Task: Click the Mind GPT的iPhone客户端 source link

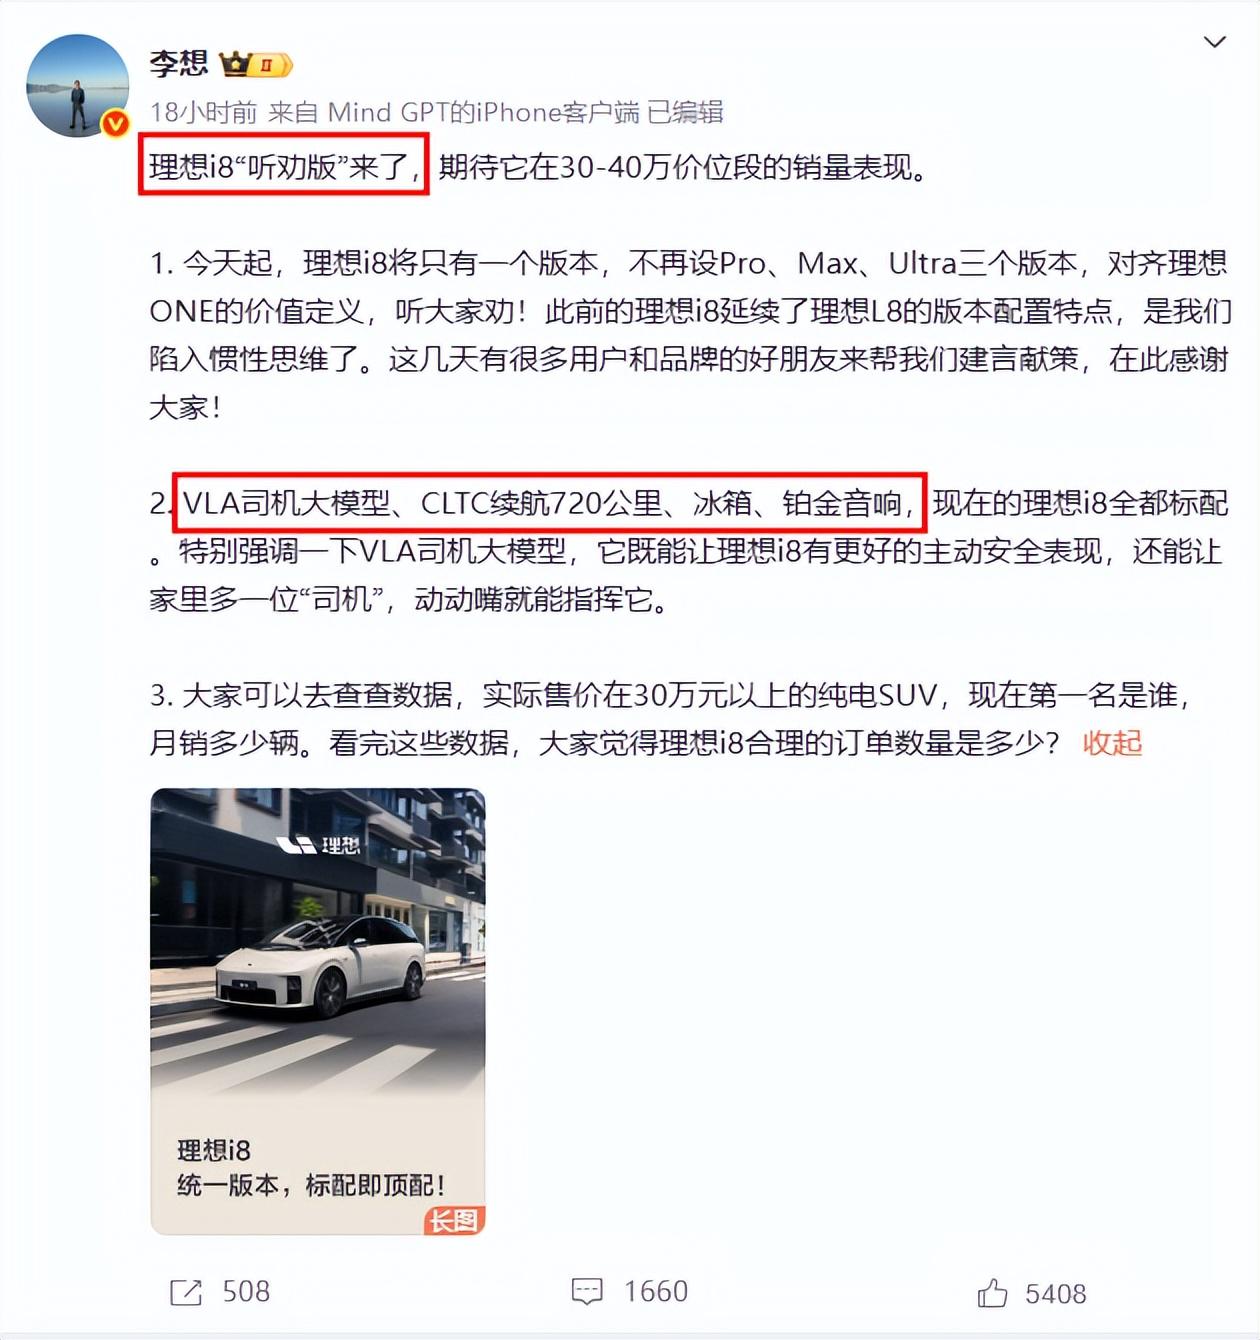Action: coord(484,112)
